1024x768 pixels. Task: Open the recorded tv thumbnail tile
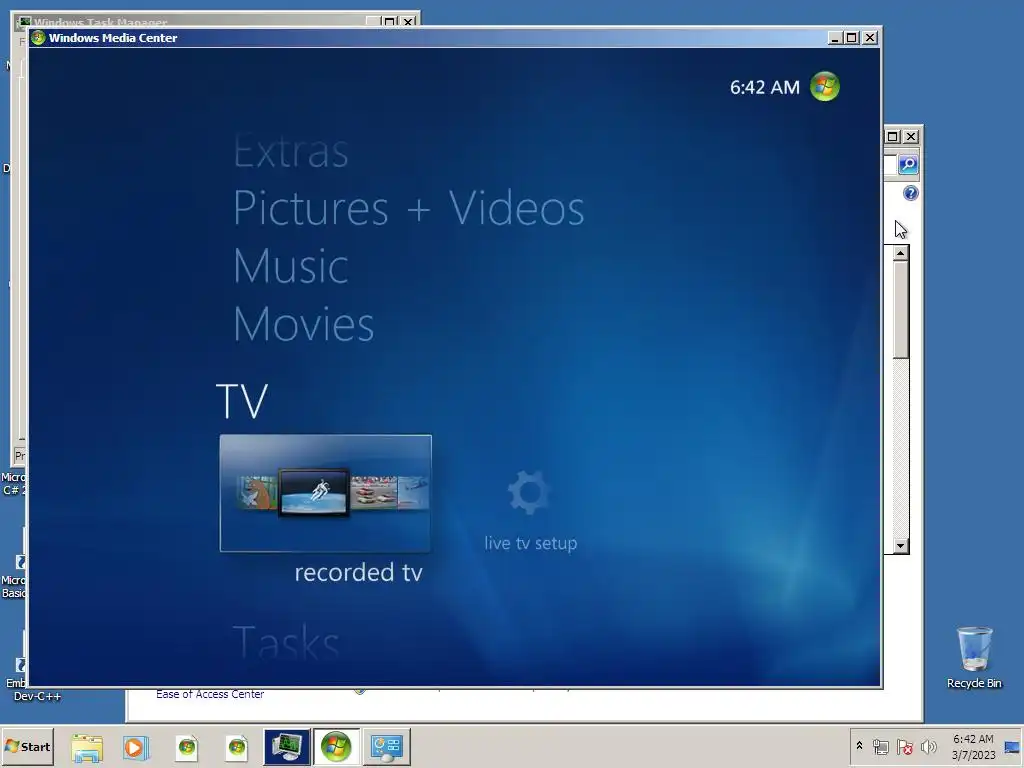pos(326,494)
